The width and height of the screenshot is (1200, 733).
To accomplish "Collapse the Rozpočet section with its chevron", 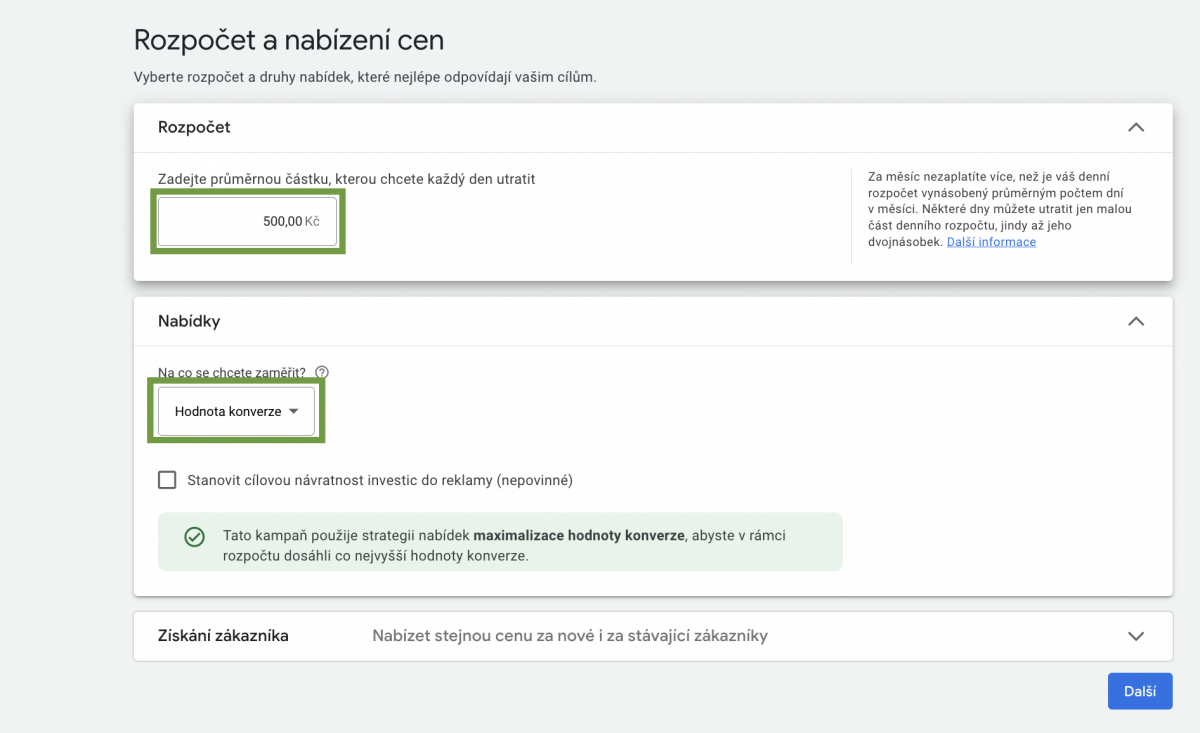I will click(1135, 127).
